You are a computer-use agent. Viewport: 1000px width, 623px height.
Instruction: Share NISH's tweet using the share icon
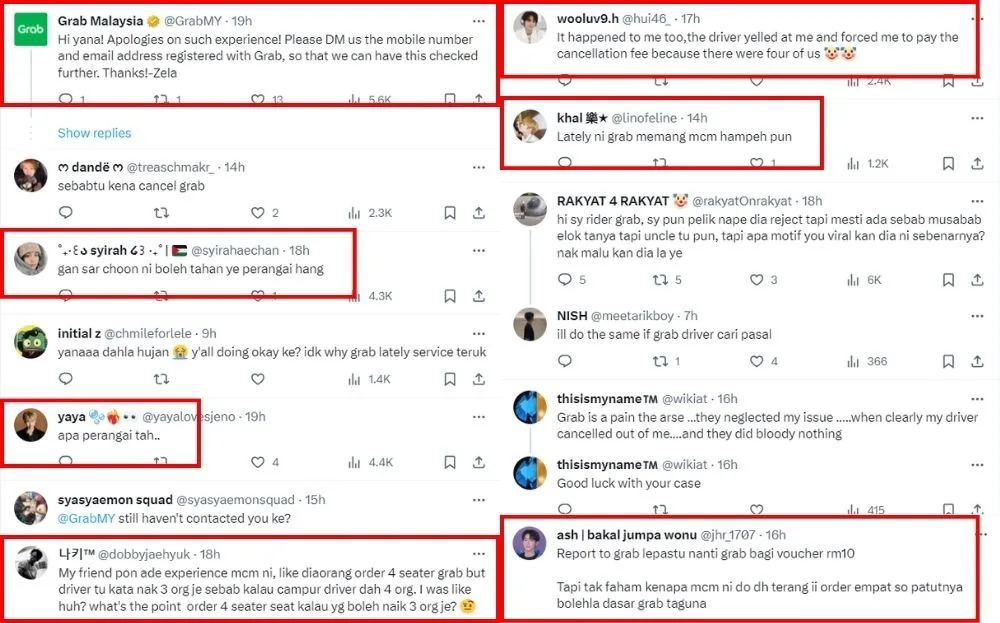pyautogui.click(x=977, y=361)
